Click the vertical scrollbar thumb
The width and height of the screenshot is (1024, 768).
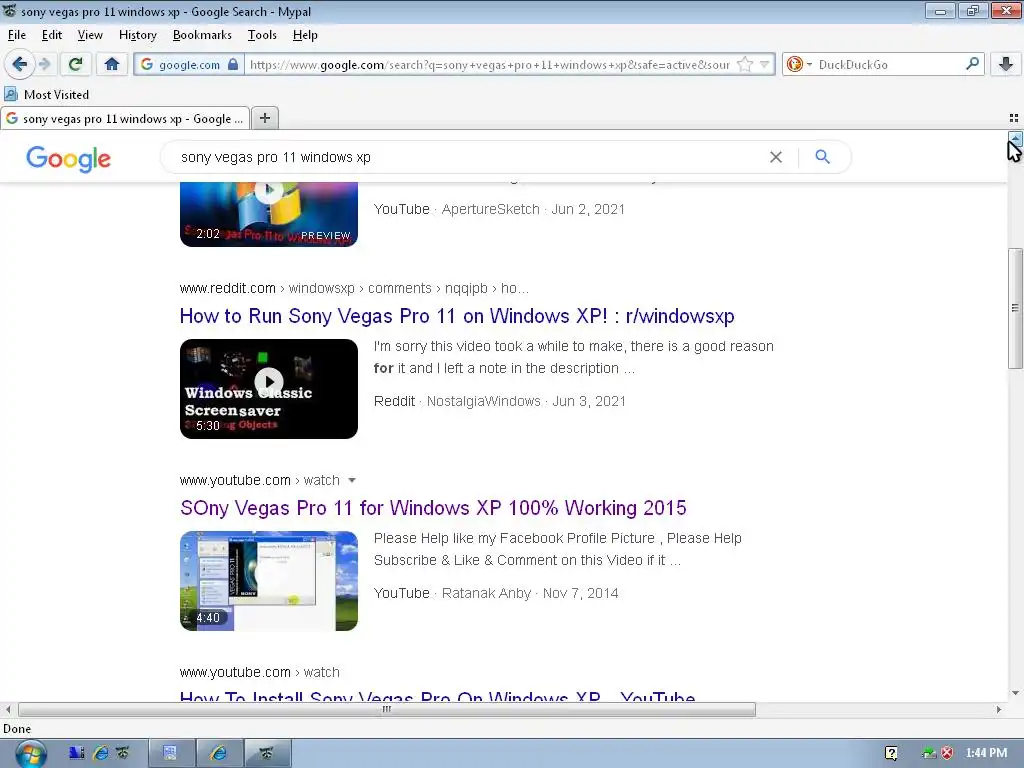[x=1015, y=308]
